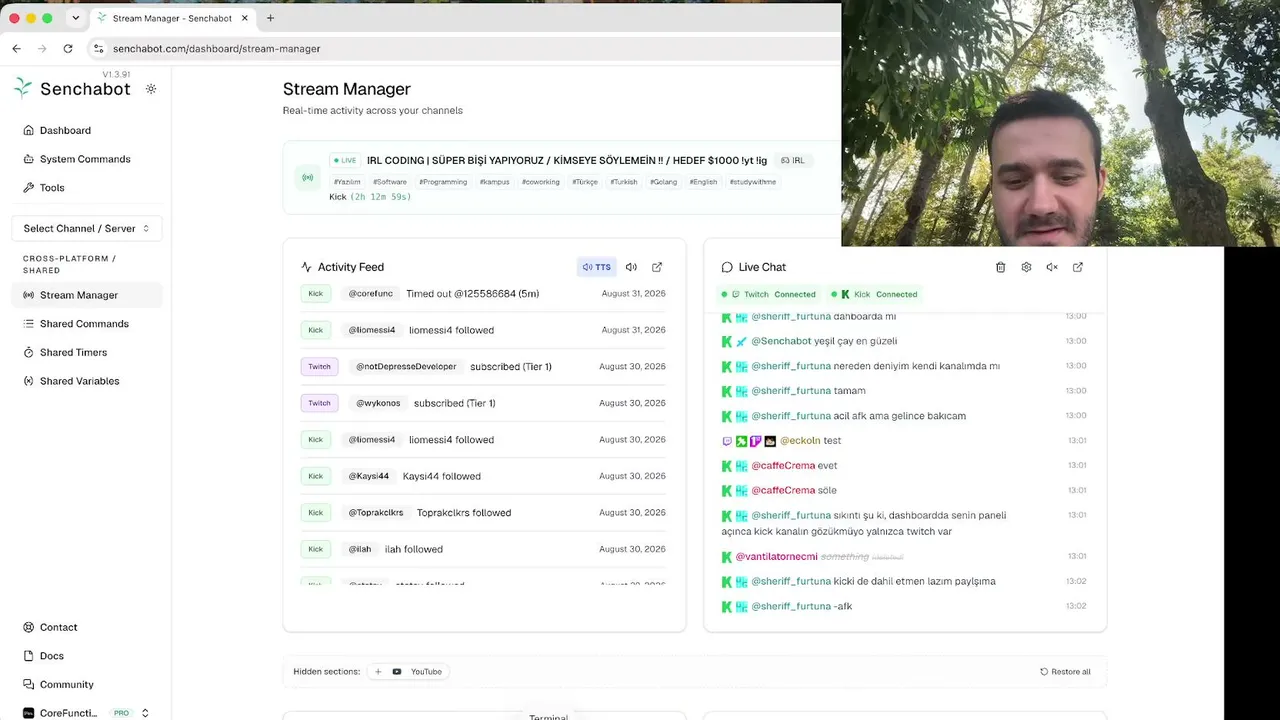The height and width of the screenshot is (720, 1280).
Task: Open a new browser tab
Action: pos(270,18)
